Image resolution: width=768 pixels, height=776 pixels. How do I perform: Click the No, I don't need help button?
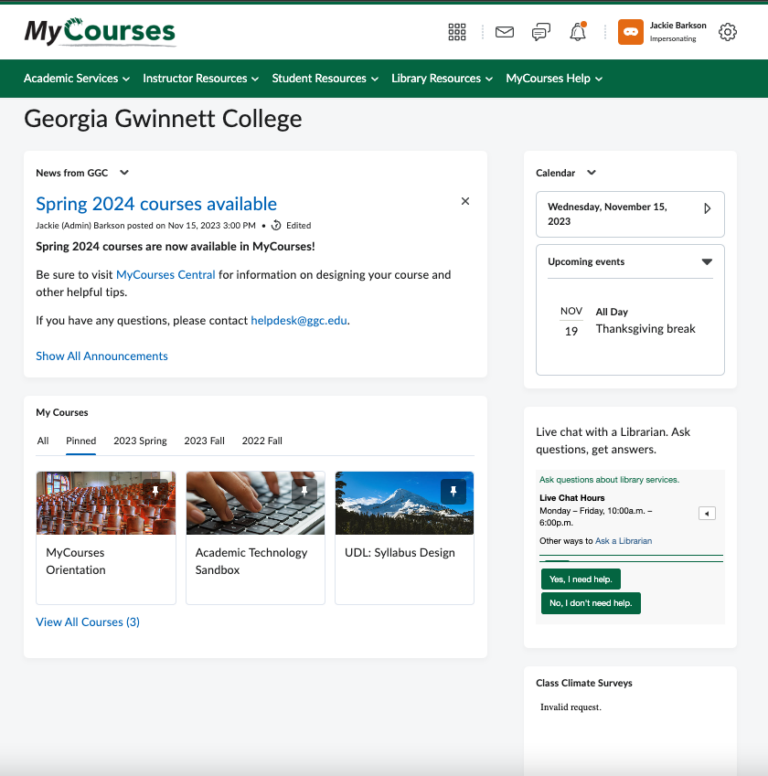[591, 603]
